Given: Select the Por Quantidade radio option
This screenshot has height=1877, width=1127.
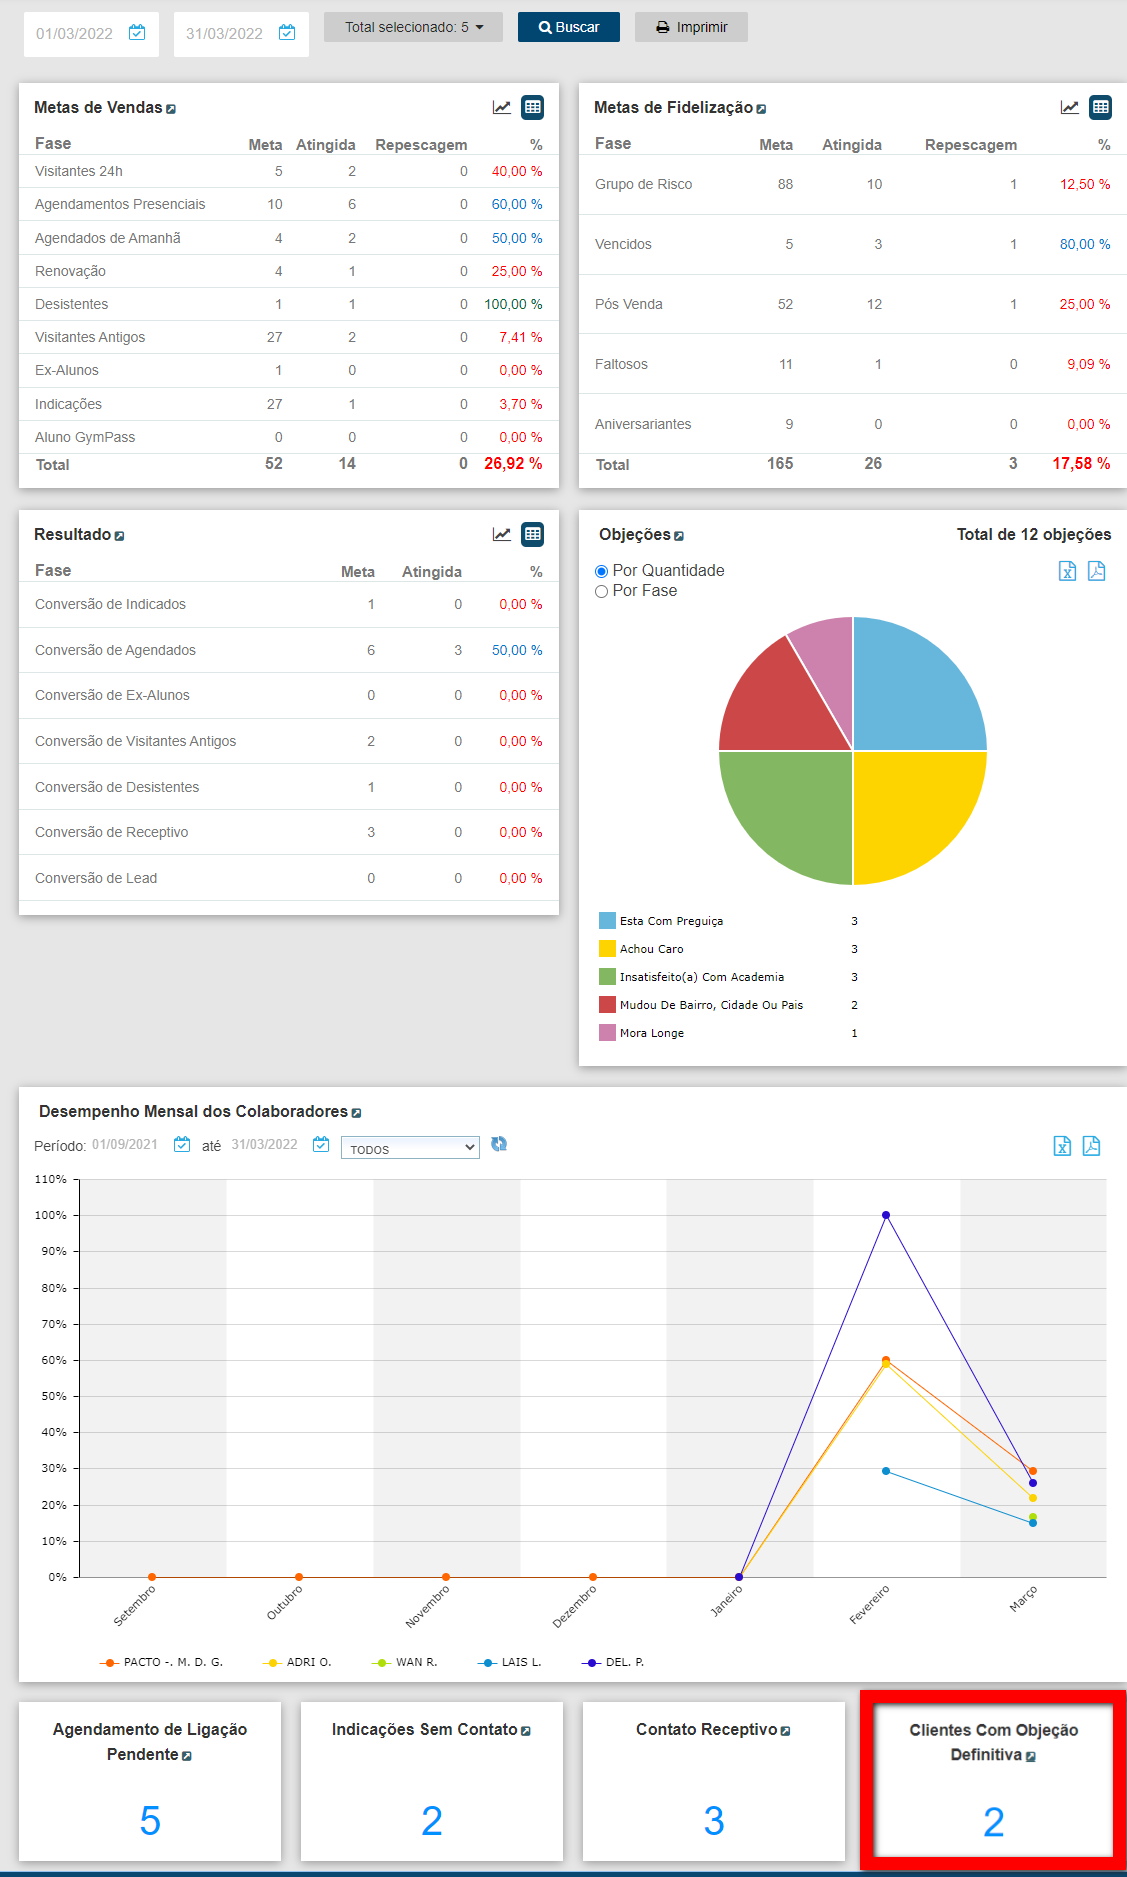Looking at the screenshot, I should pos(602,571).
